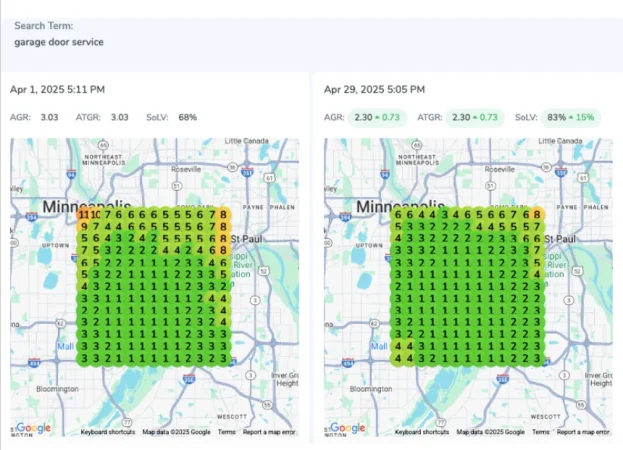623x450 pixels.
Task: Click the Apr 29, 2025 5:05 PM date
Action: [374, 90]
